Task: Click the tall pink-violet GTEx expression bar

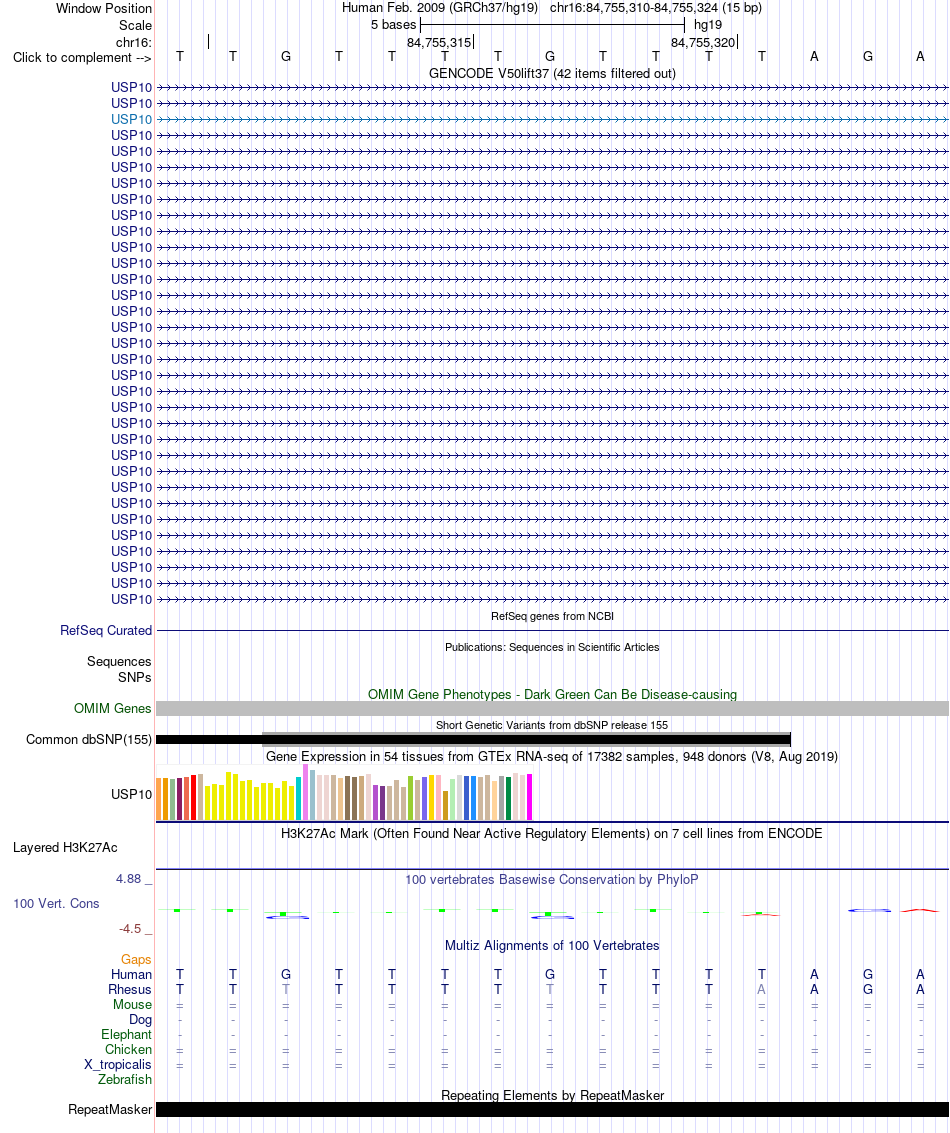Action: tap(306, 792)
